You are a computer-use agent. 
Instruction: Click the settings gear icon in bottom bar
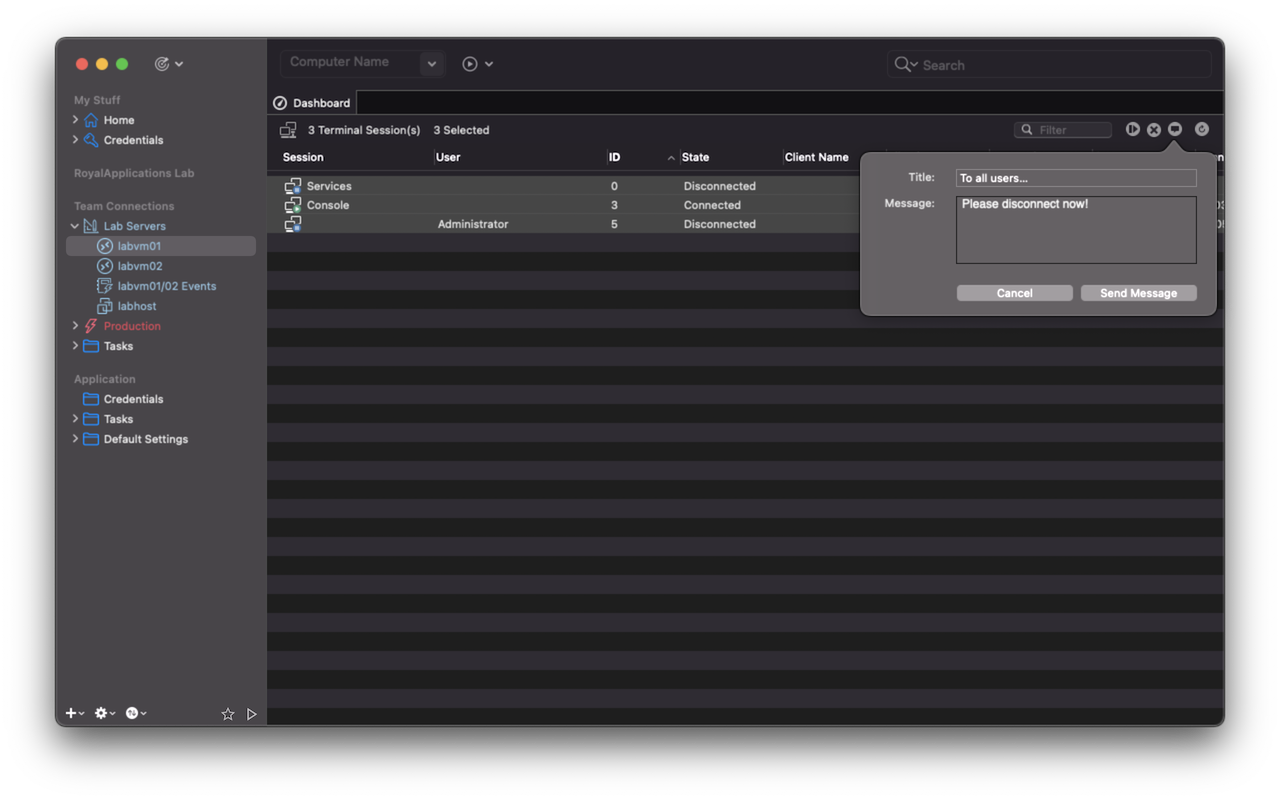(x=100, y=713)
